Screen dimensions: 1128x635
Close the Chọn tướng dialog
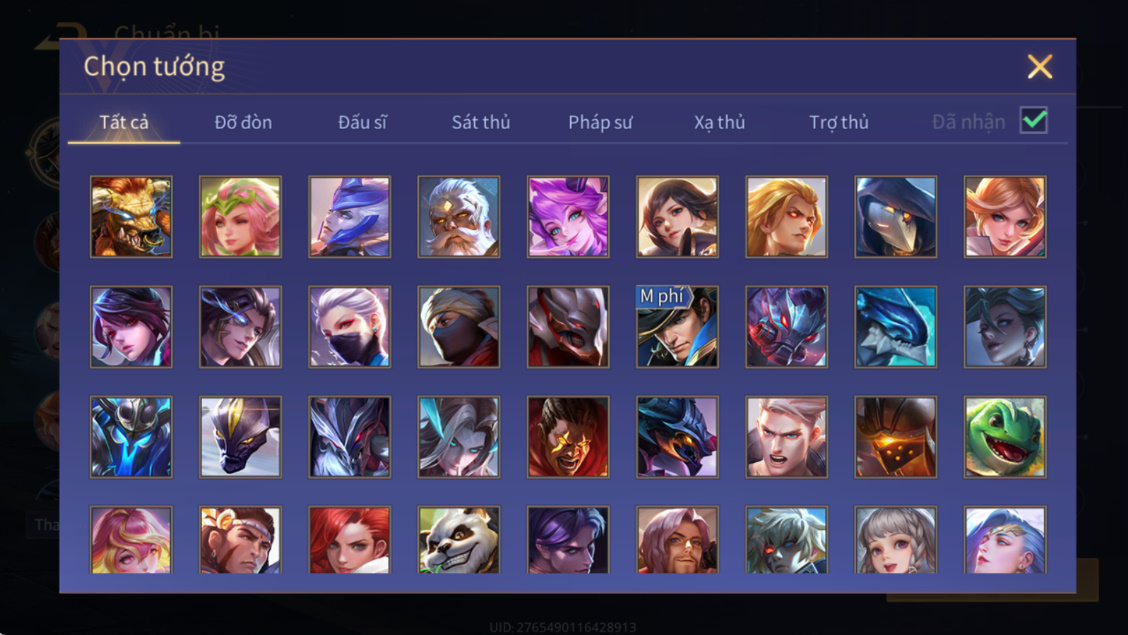(x=1040, y=66)
